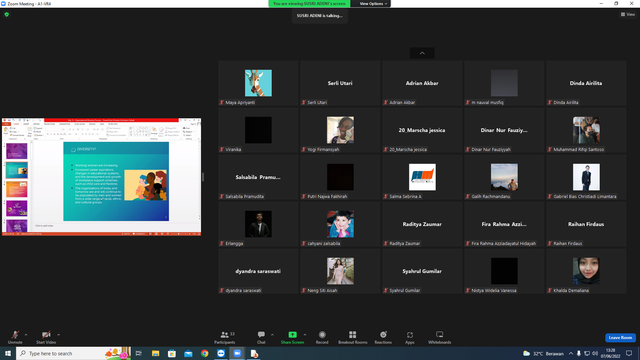Select Muhammad Rifqi Santoso's tile
Viewport: 640px width, 360px height.
click(586, 130)
